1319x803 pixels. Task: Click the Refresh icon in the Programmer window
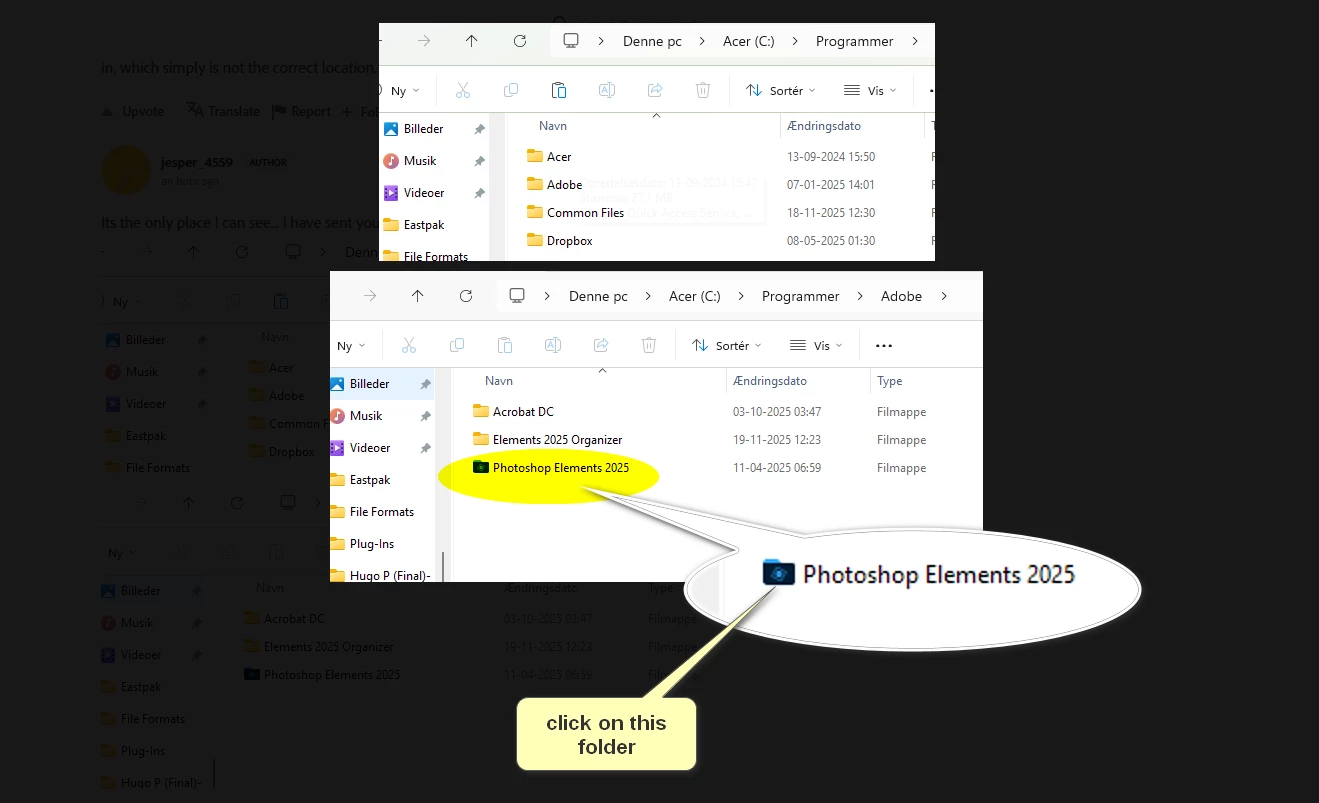(x=520, y=41)
